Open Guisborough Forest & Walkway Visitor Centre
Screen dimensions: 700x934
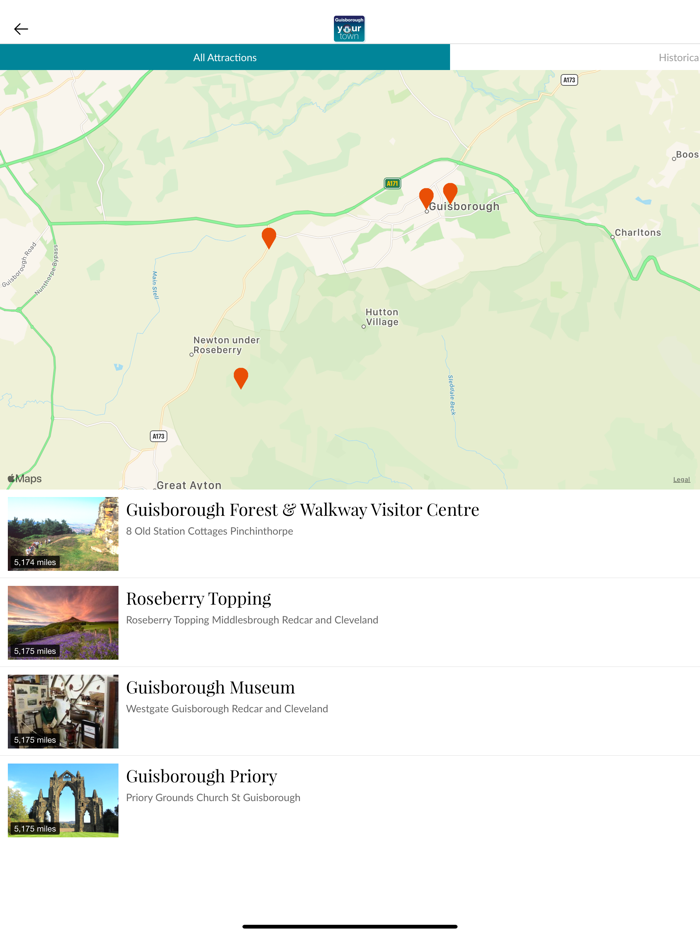[x=350, y=534]
